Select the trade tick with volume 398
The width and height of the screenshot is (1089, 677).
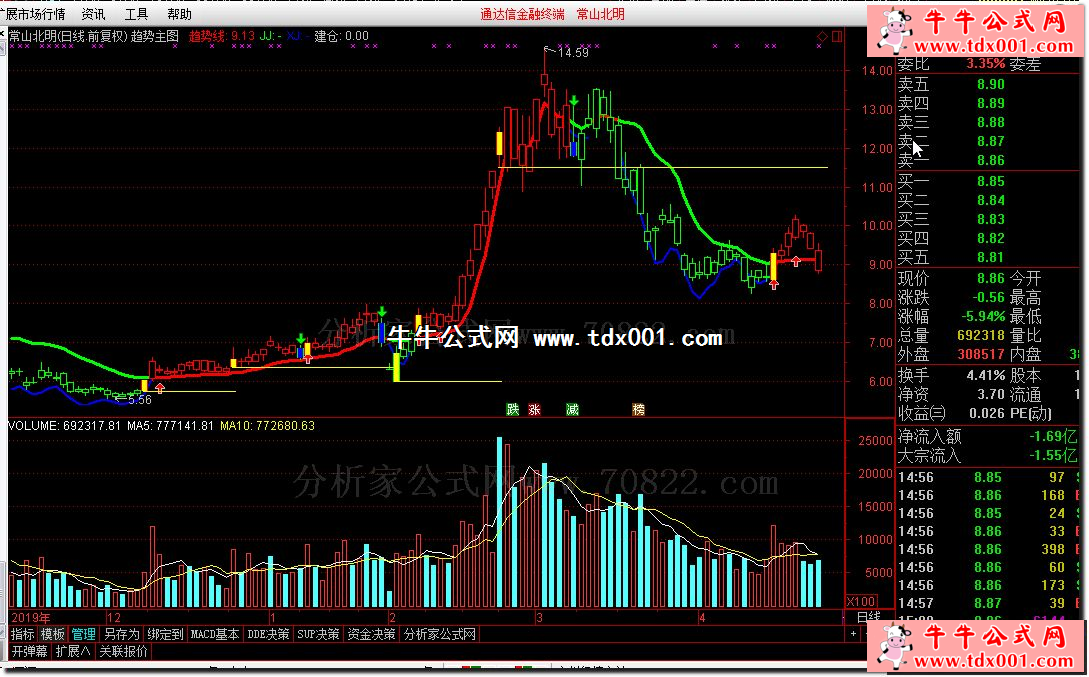click(989, 549)
